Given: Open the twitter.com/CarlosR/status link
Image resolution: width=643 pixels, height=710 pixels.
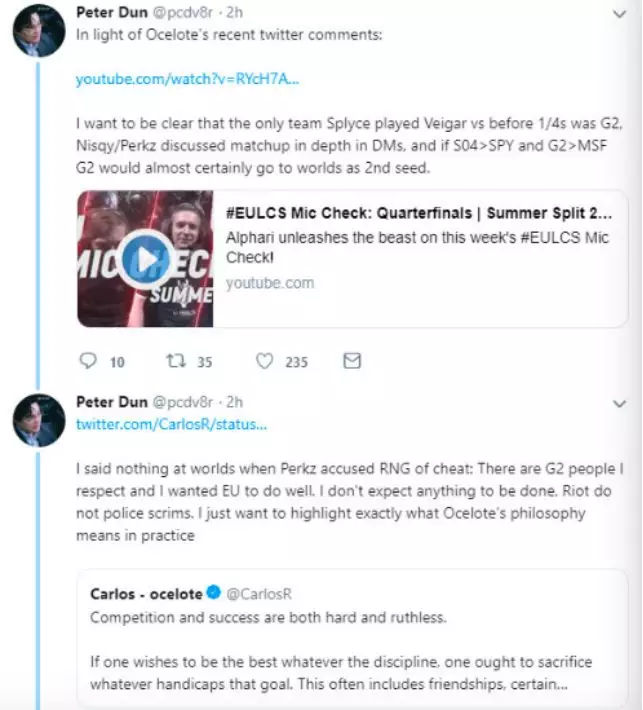Looking at the screenshot, I should pos(172,425).
